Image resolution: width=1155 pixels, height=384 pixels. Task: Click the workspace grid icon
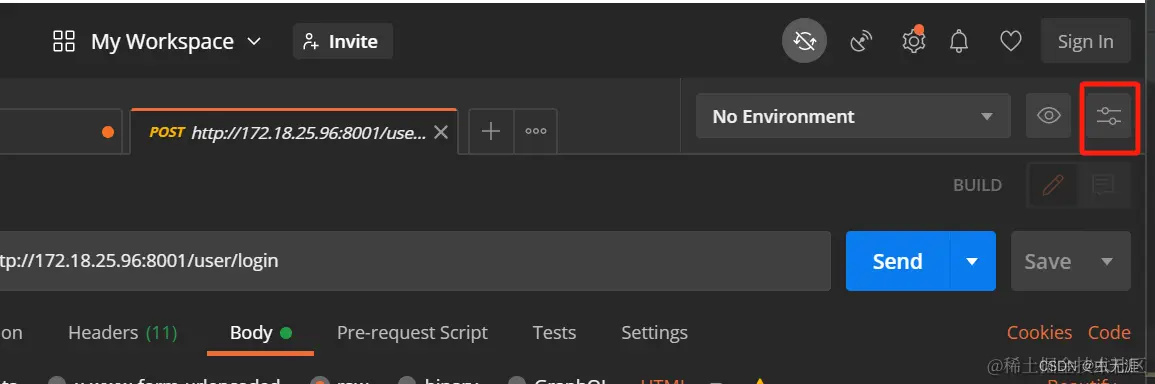pos(64,41)
